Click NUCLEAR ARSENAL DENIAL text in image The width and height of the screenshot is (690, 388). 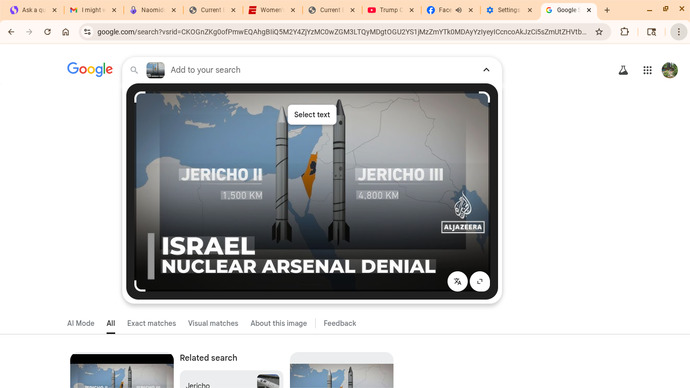click(x=298, y=267)
